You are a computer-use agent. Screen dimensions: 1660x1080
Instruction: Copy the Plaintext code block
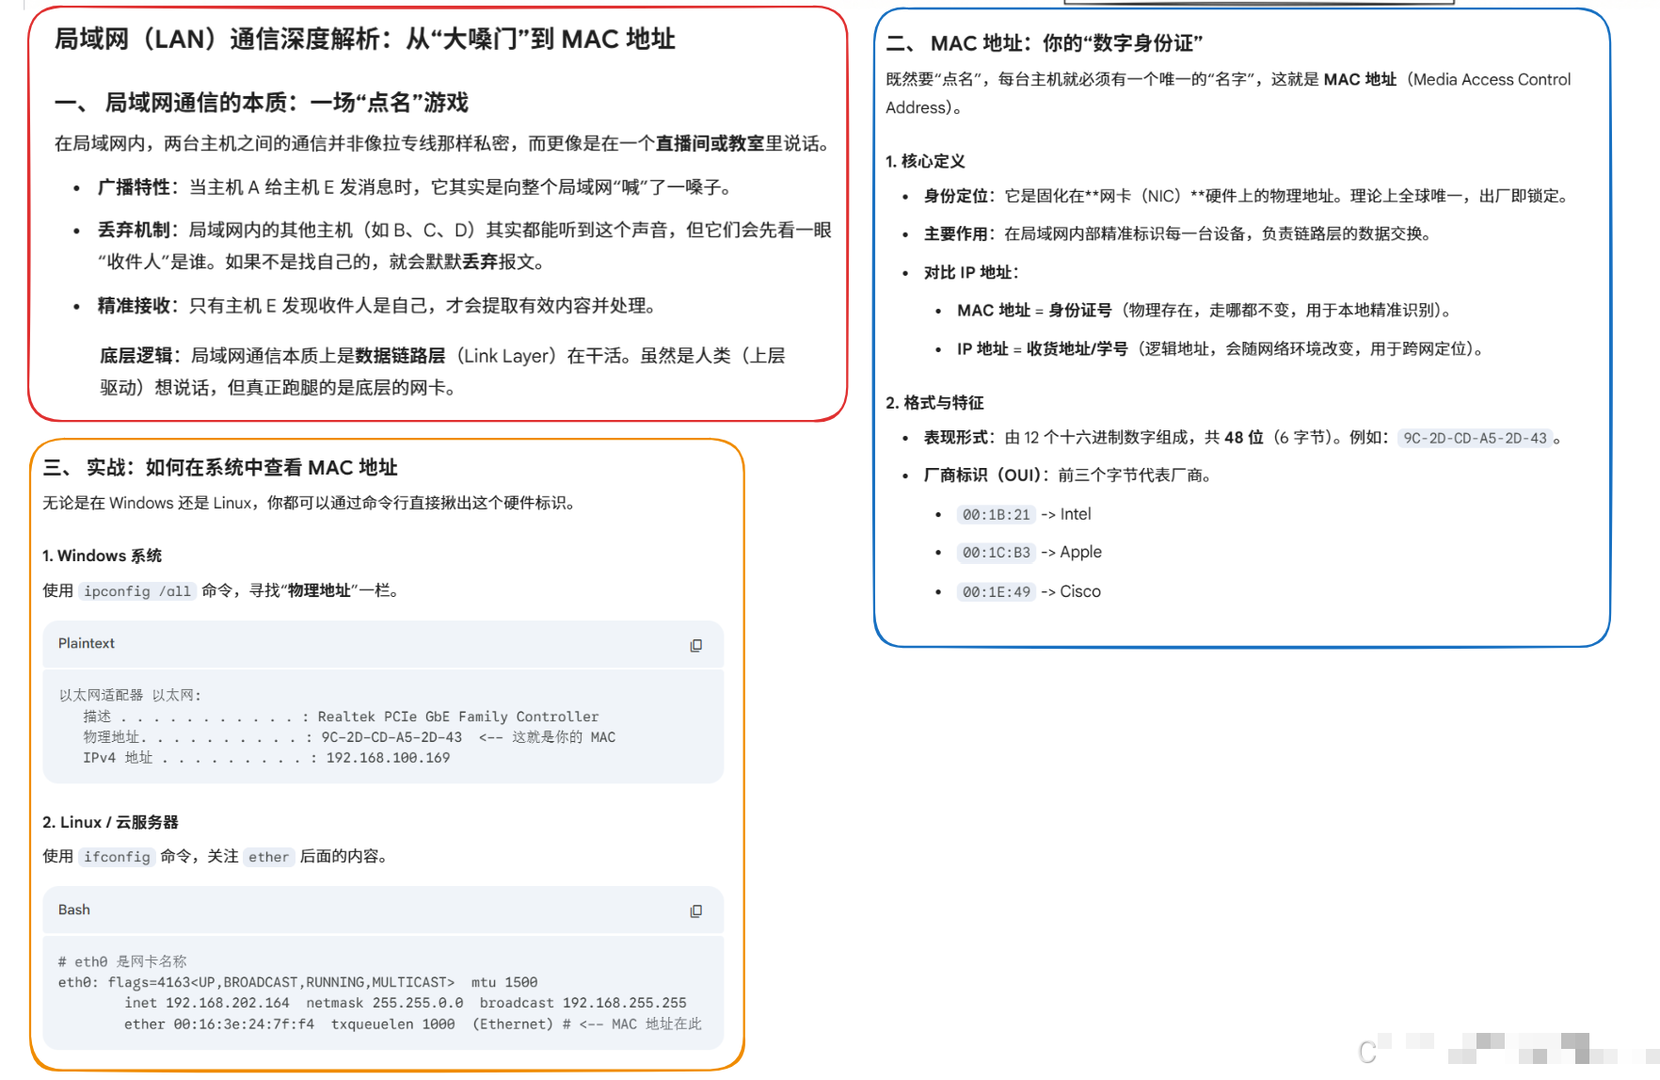696,646
